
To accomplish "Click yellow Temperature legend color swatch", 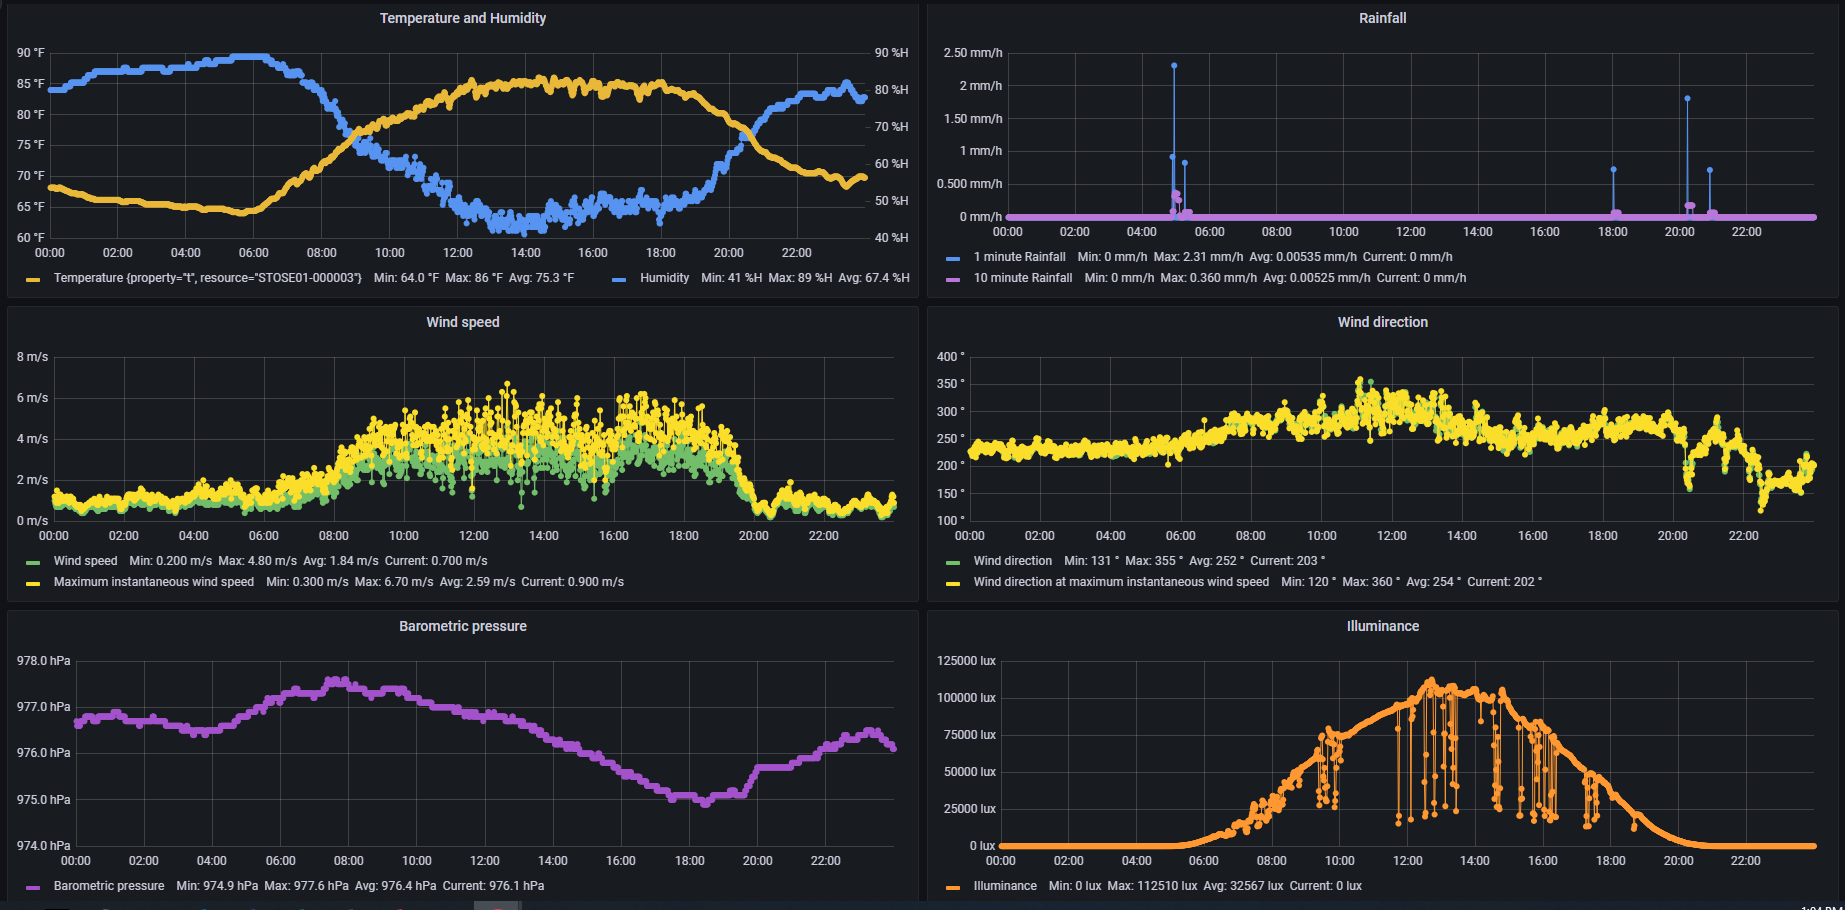I will pyautogui.click(x=33, y=279).
